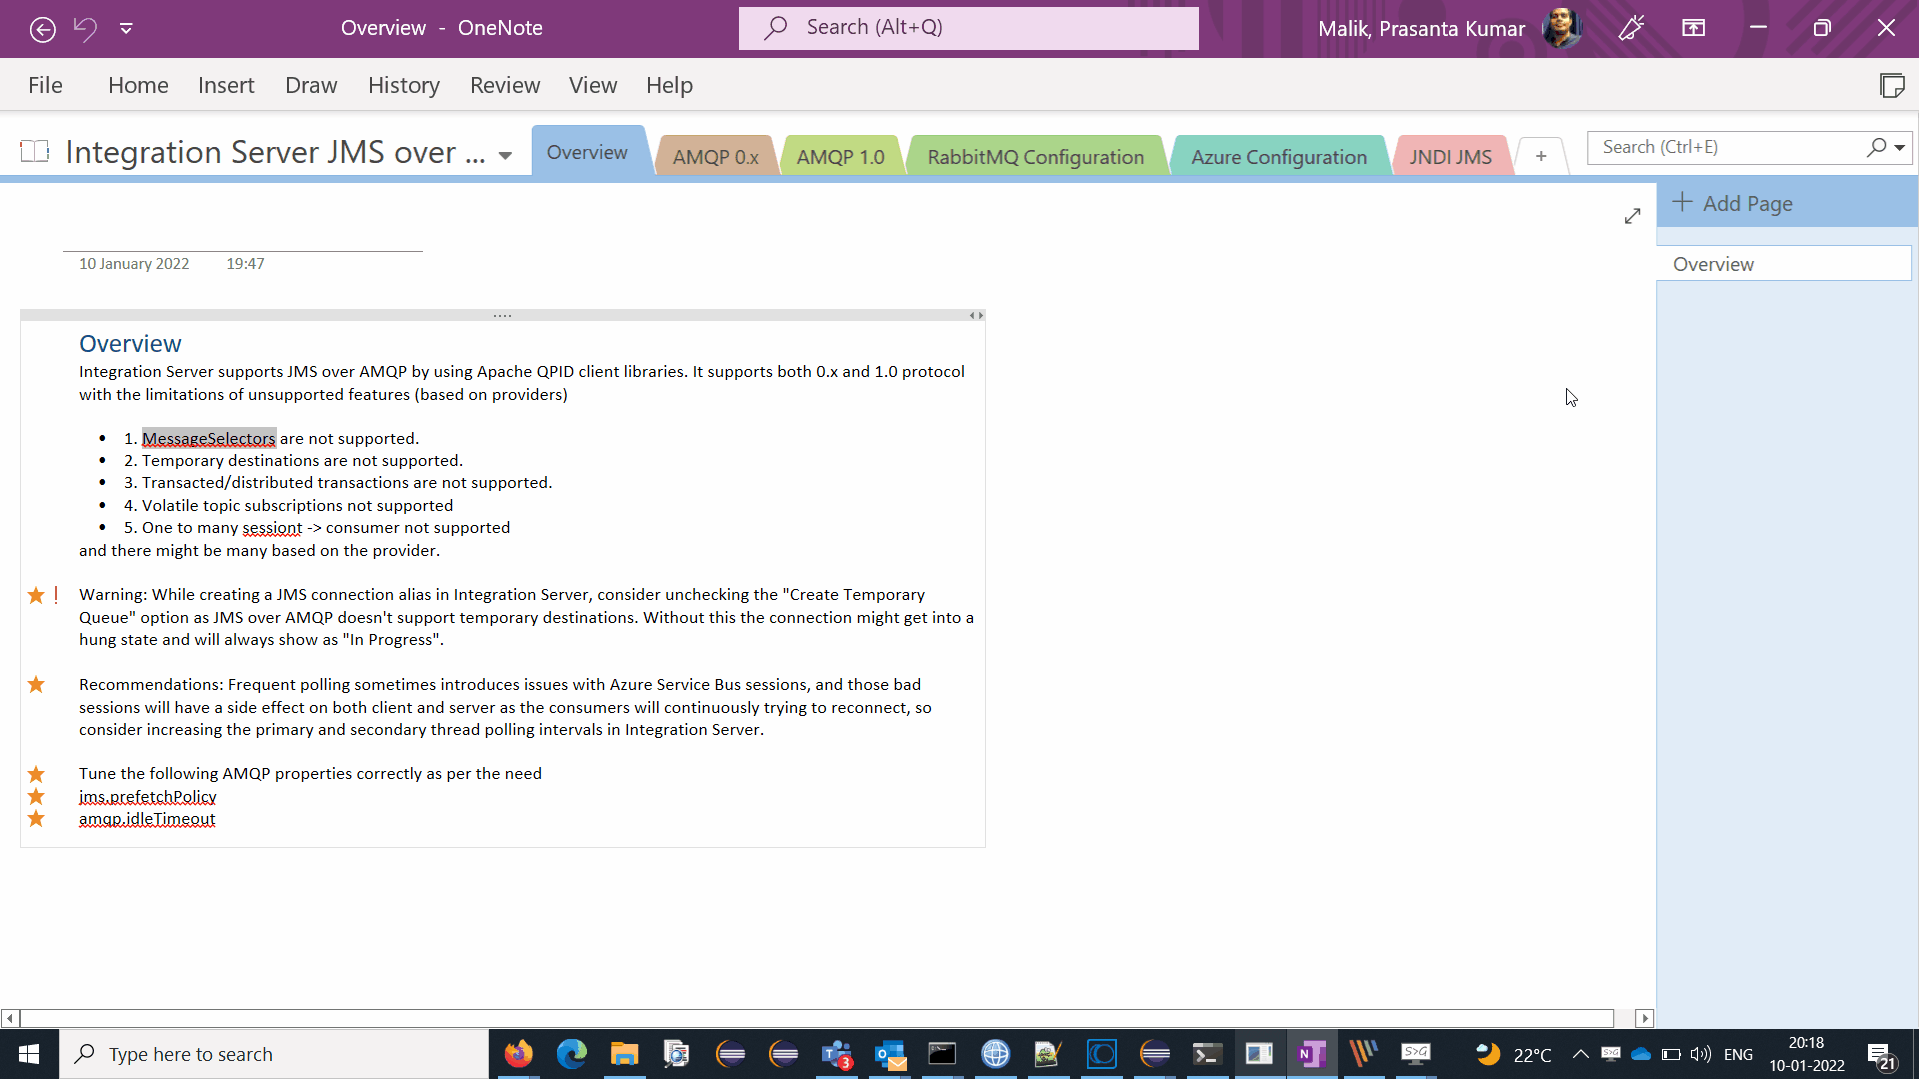1919x1079 pixels.
Task: Expand page to full view icon
Action: click(x=1633, y=216)
